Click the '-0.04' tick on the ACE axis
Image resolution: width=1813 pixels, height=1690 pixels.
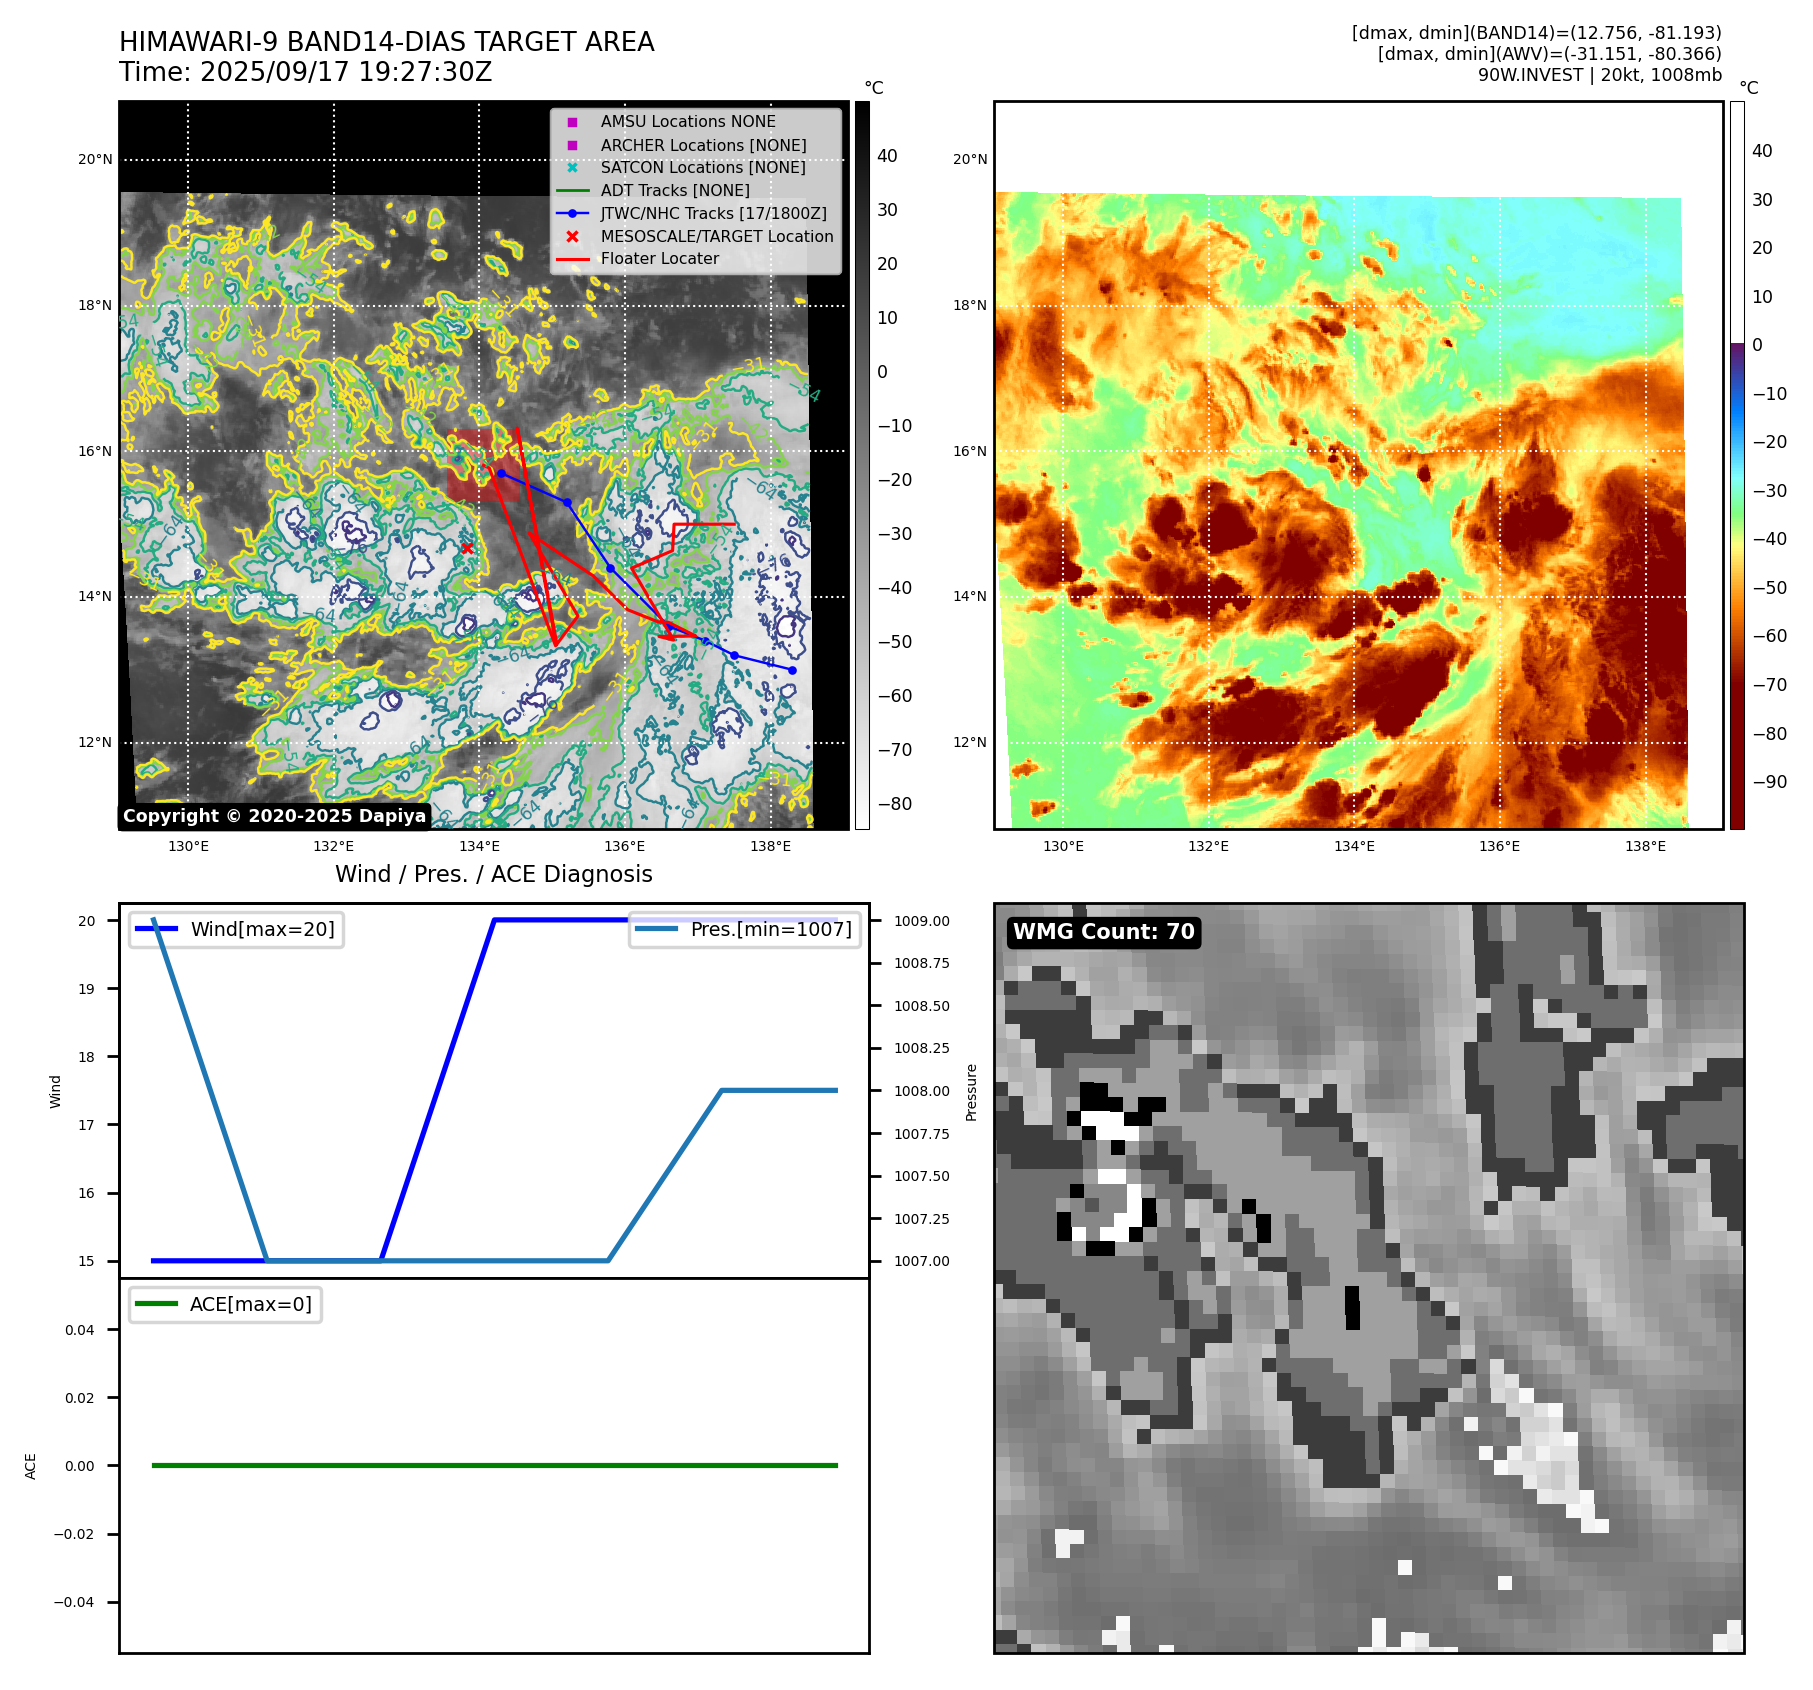coord(74,1602)
